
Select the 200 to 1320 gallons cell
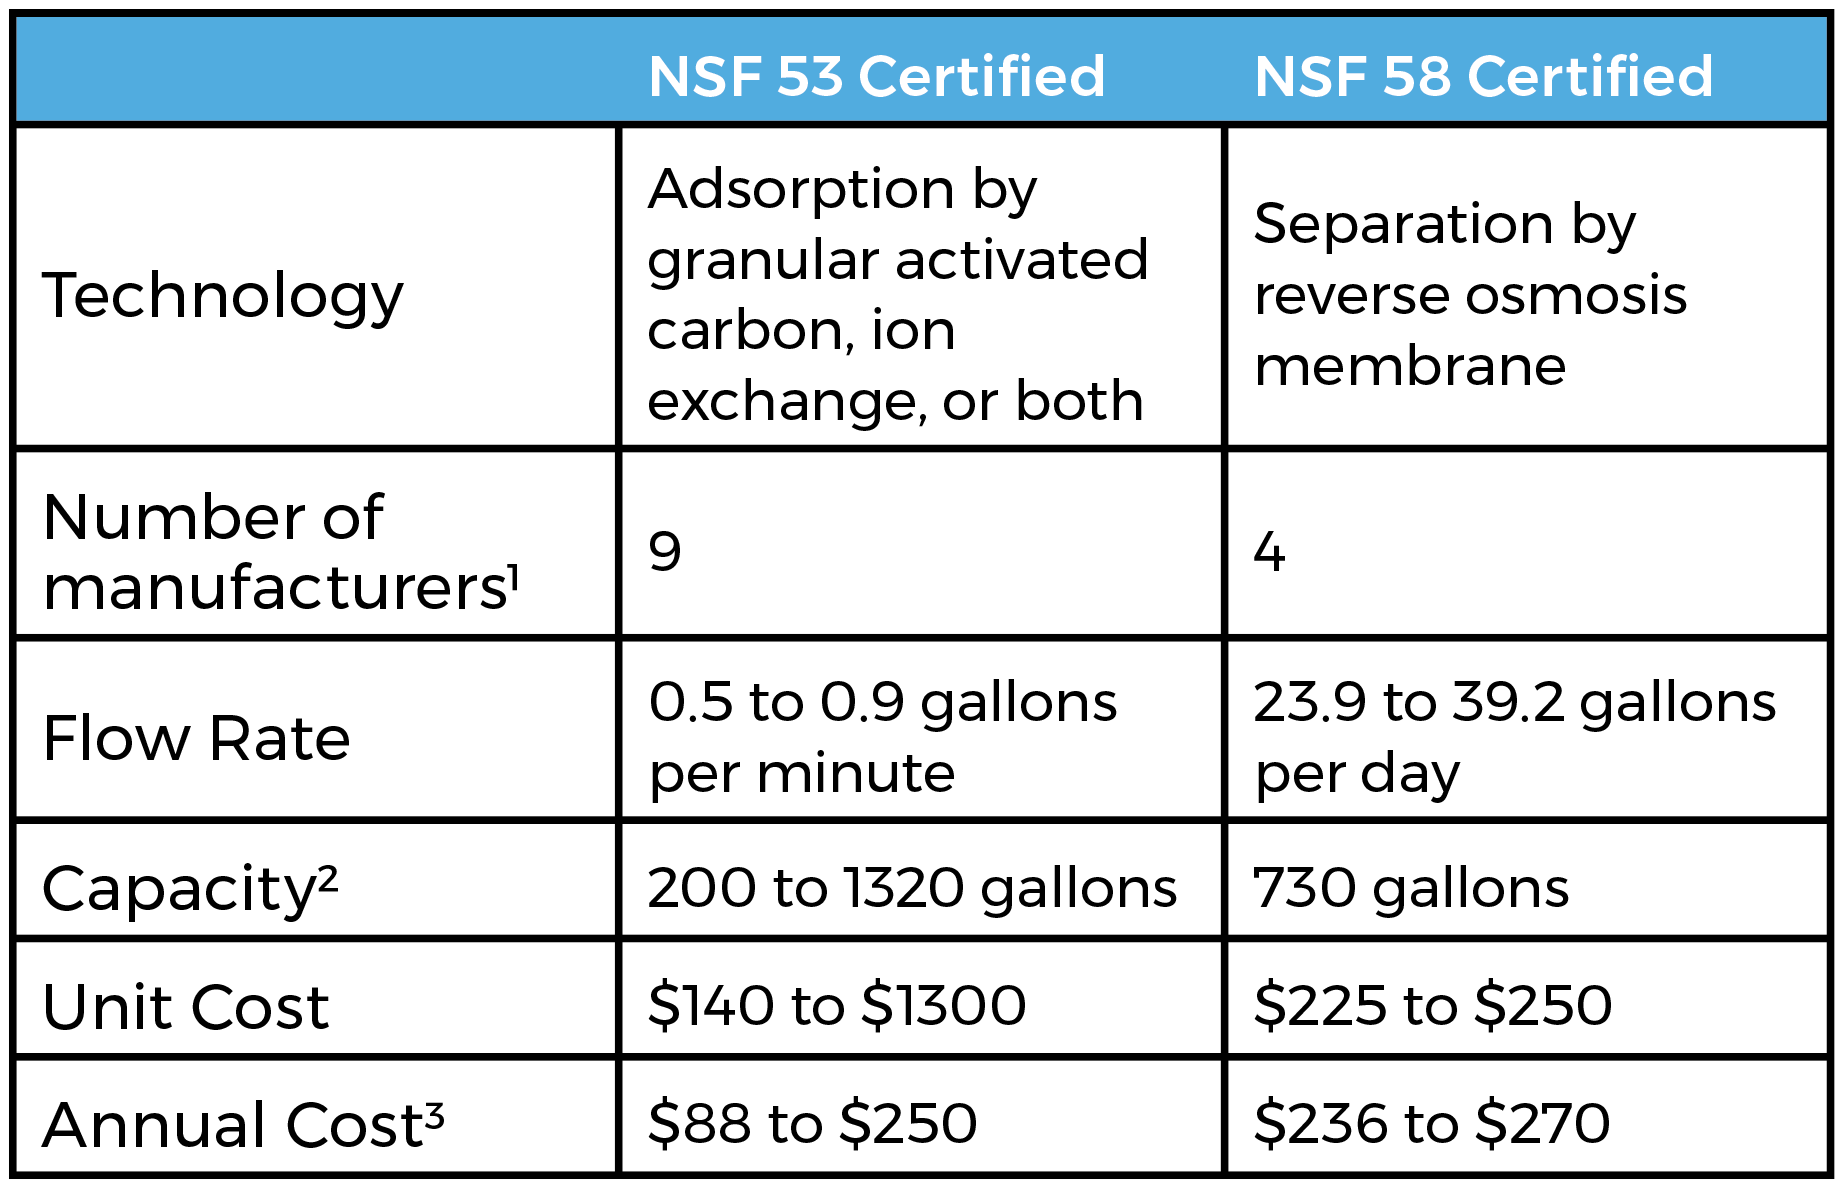tap(912, 888)
